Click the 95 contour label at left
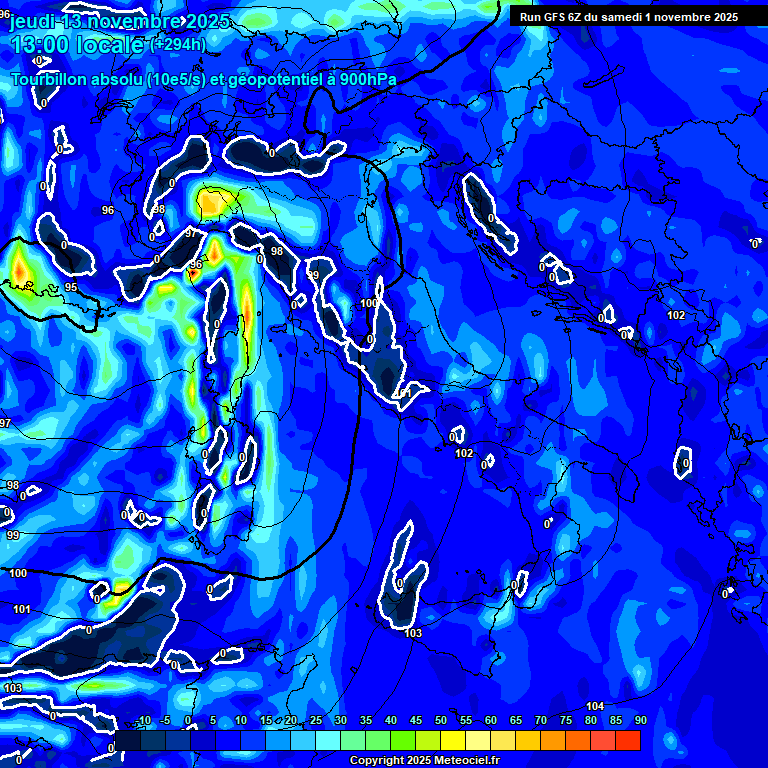The width and height of the screenshot is (768, 768). click(x=71, y=287)
